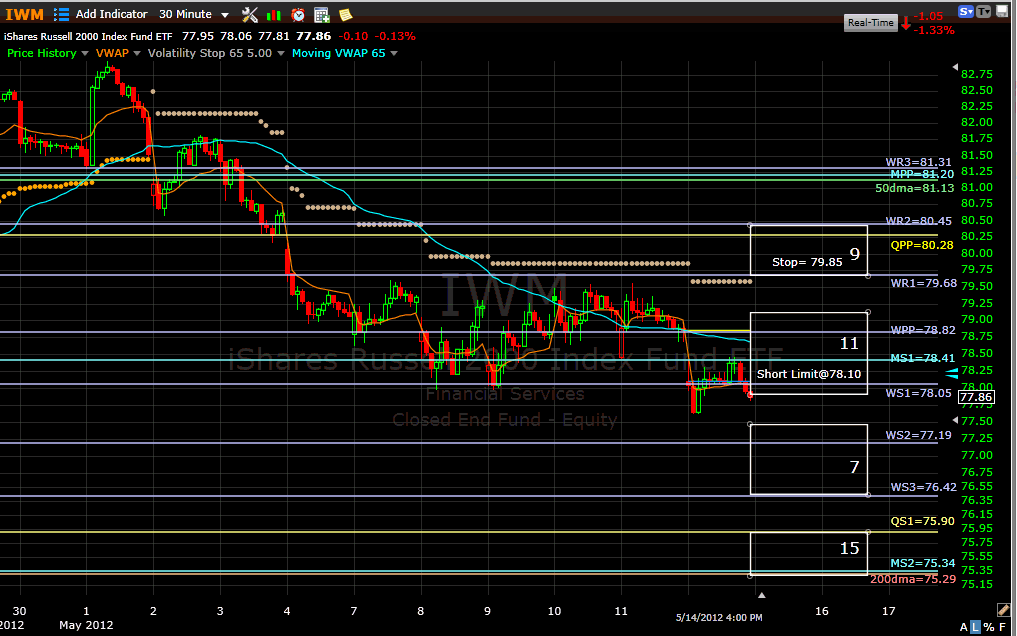Click the WS1=78.05 level label
The image size is (1017, 636).
pyautogui.click(x=918, y=393)
